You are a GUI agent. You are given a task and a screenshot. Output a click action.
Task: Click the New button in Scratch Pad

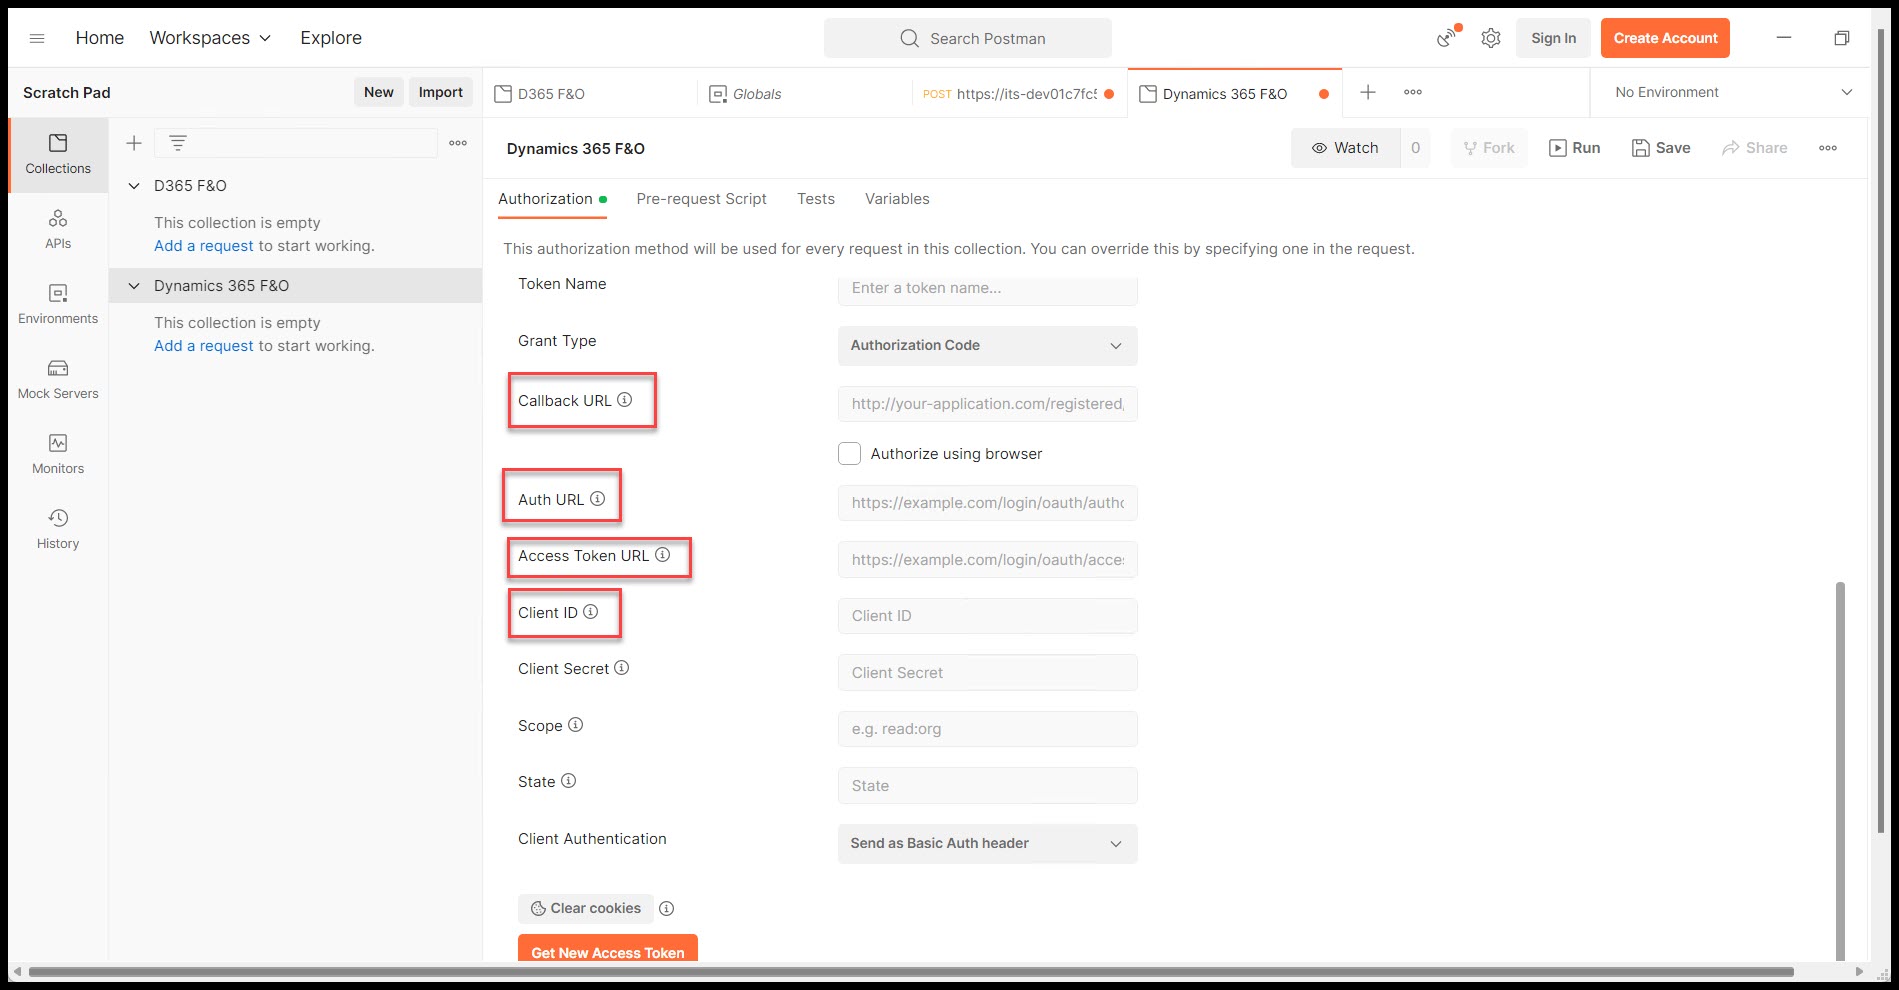pos(379,92)
